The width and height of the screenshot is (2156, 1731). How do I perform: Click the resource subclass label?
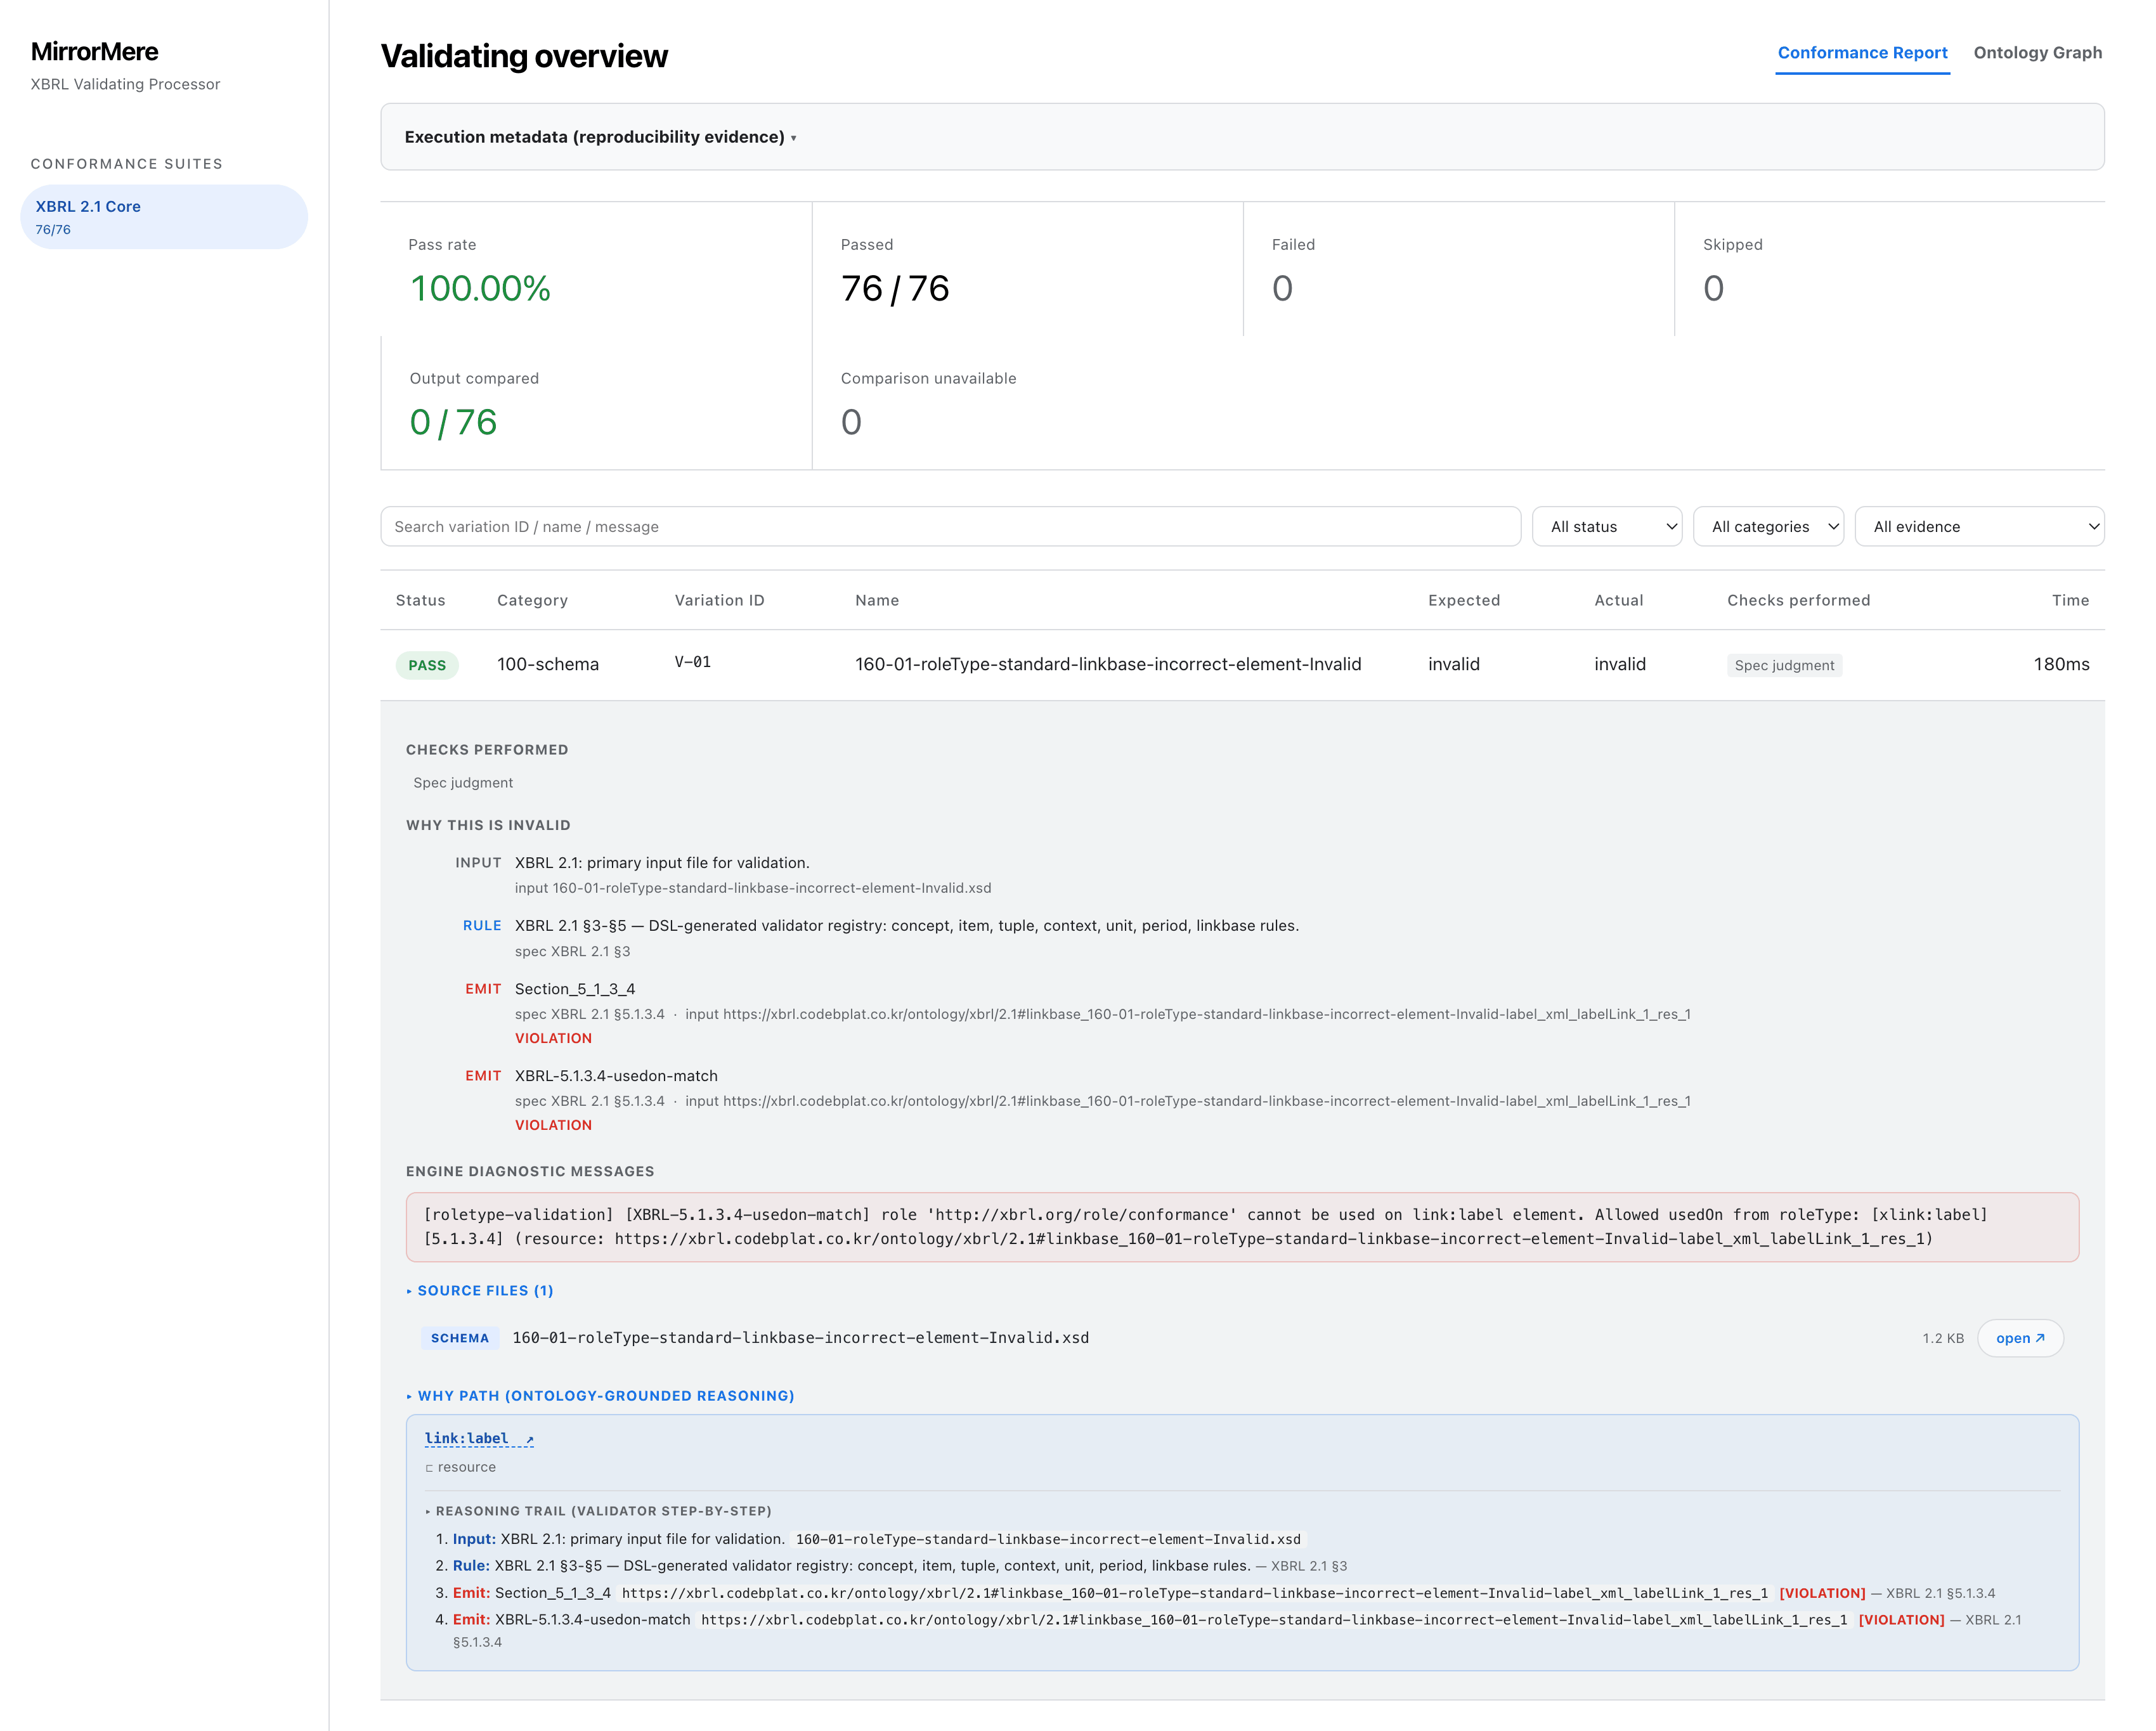461,1467
